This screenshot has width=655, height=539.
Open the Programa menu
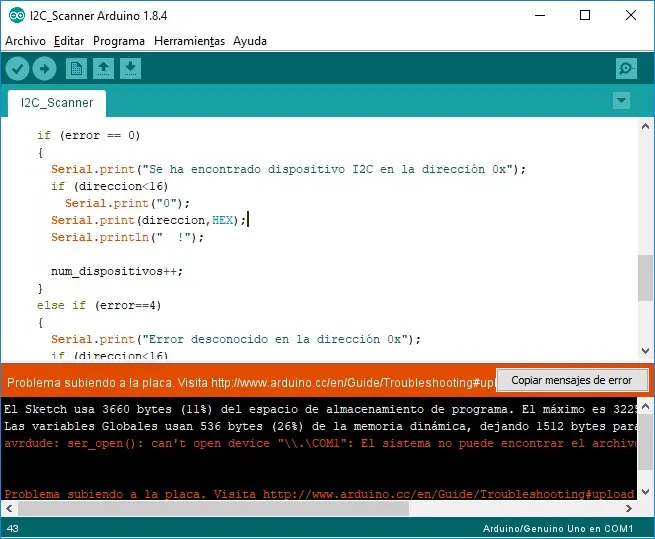tap(119, 41)
